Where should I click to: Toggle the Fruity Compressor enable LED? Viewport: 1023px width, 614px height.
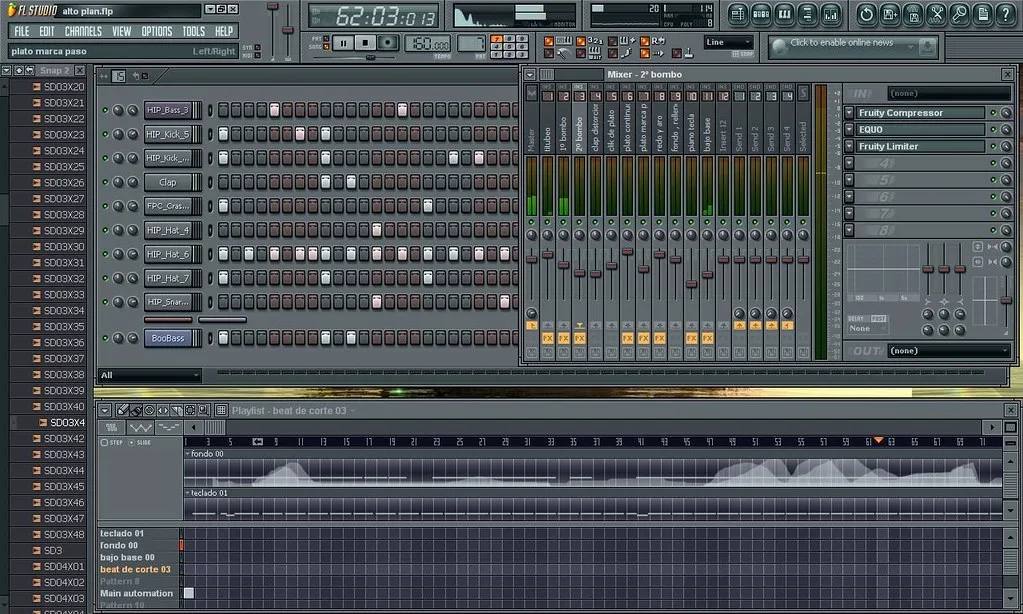click(x=993, y=112)
